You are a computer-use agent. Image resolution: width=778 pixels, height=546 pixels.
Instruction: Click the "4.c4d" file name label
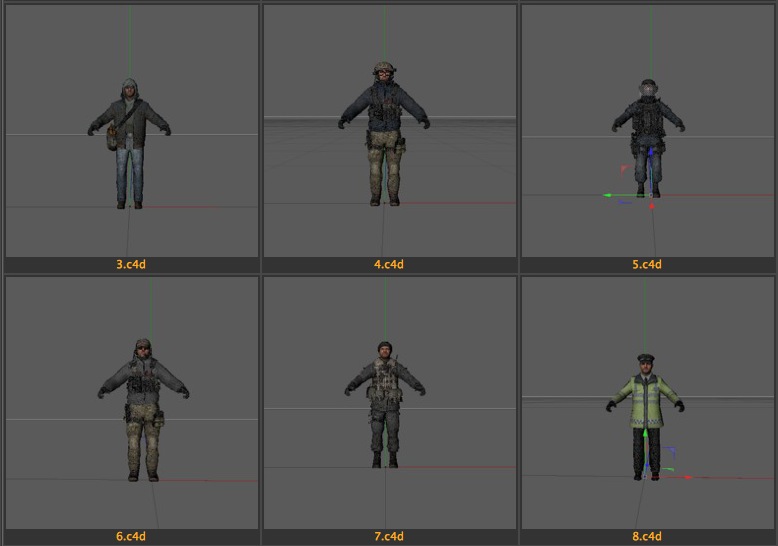389,265
